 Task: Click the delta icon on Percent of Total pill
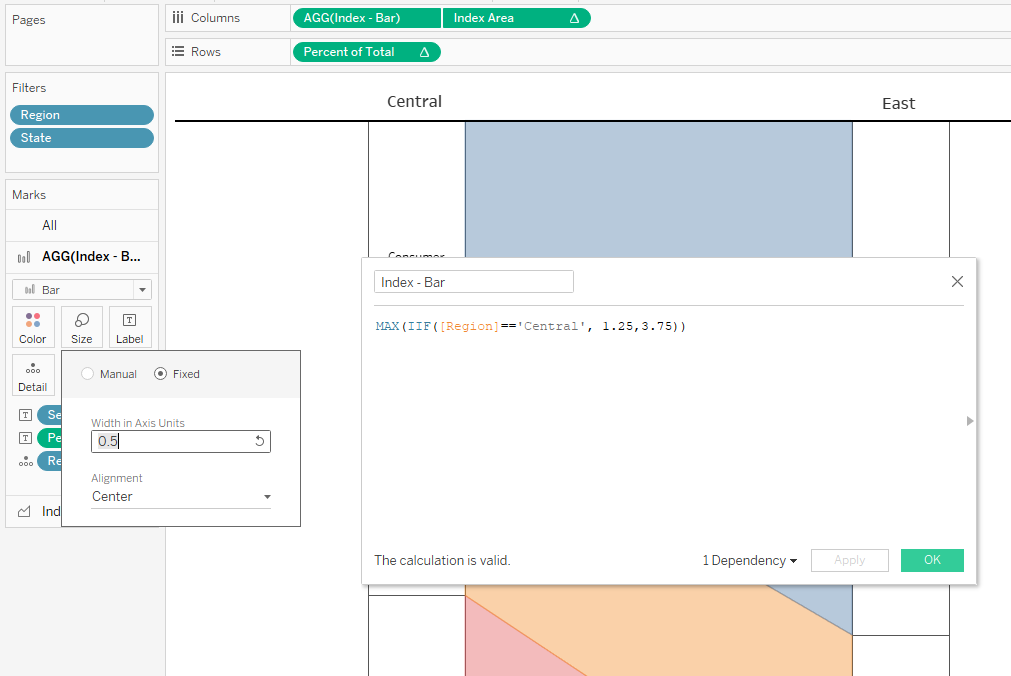[x=424, y=52]
